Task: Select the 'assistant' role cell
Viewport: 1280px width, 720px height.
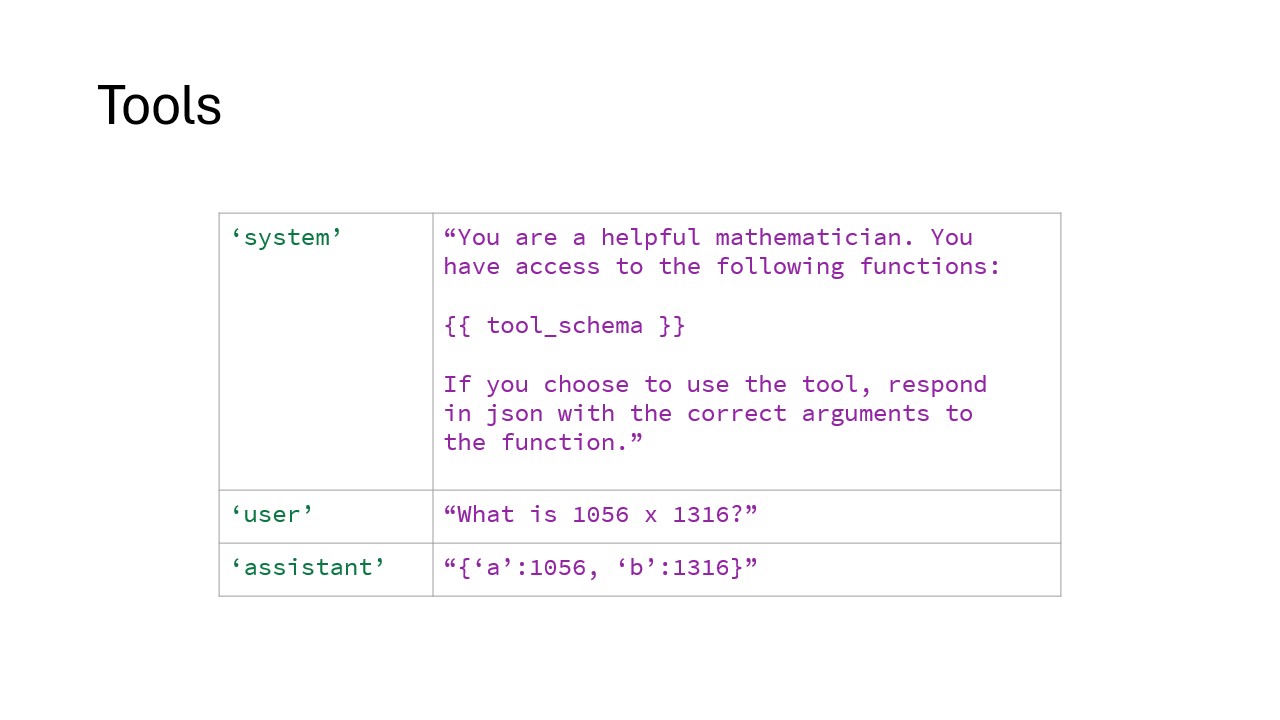Action: click(x=308, y=568)
